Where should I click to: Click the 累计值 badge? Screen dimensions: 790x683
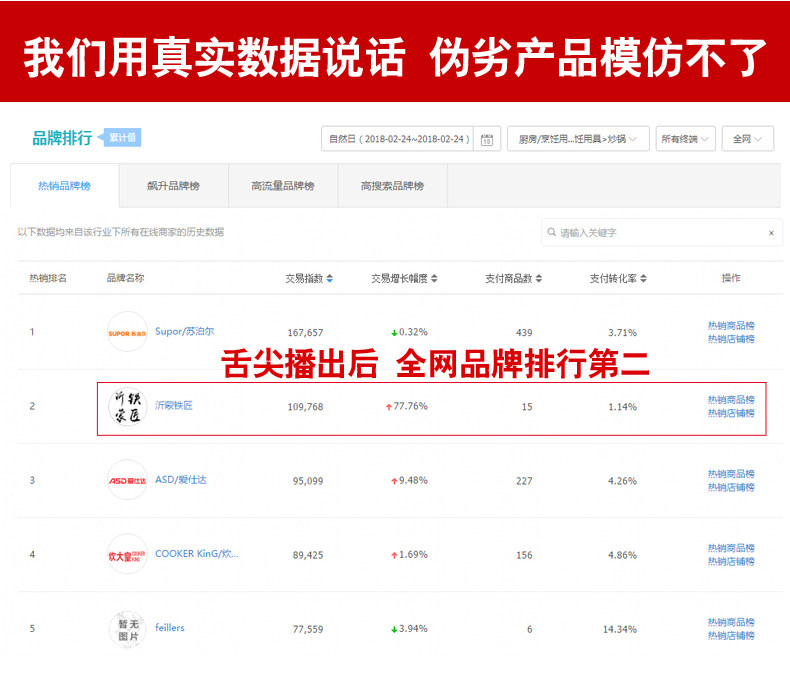tap(120, 138)
